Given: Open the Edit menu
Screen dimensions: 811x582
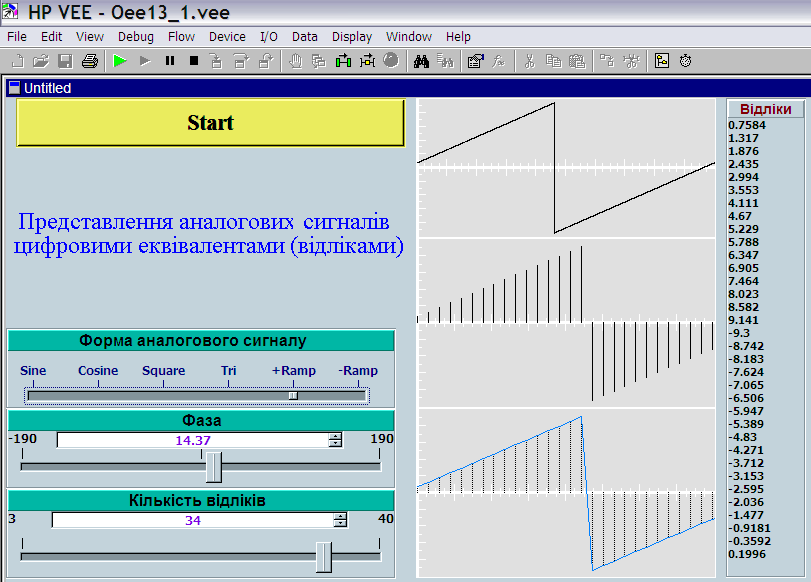Looking at the screenshot, I should 51,37.
